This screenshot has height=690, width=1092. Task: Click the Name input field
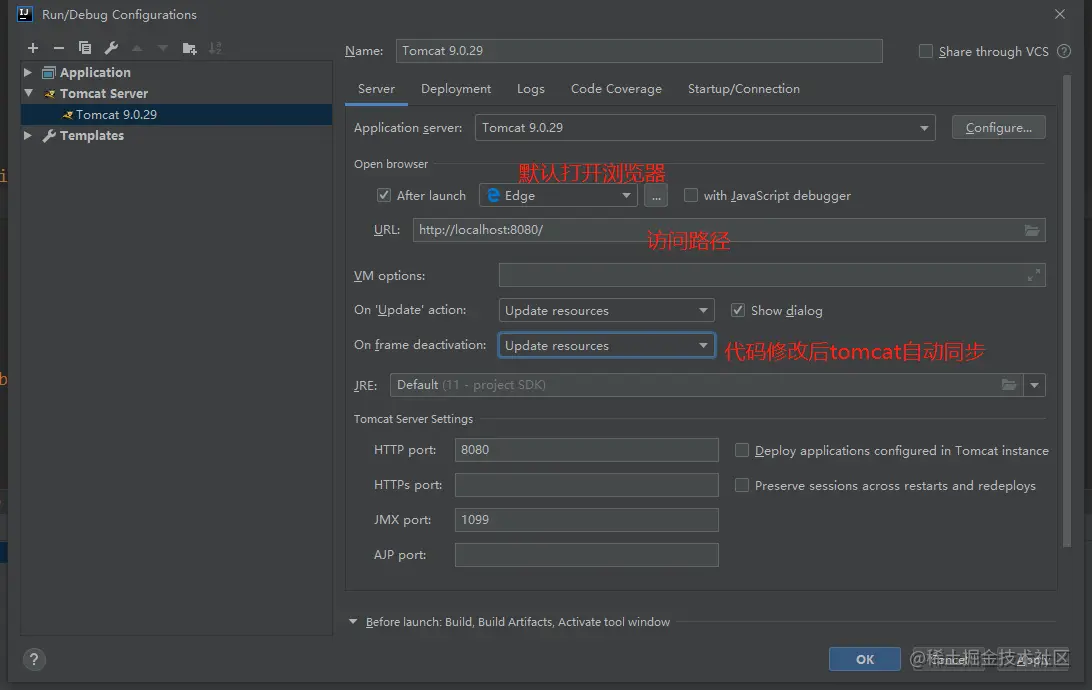(639, 51)
